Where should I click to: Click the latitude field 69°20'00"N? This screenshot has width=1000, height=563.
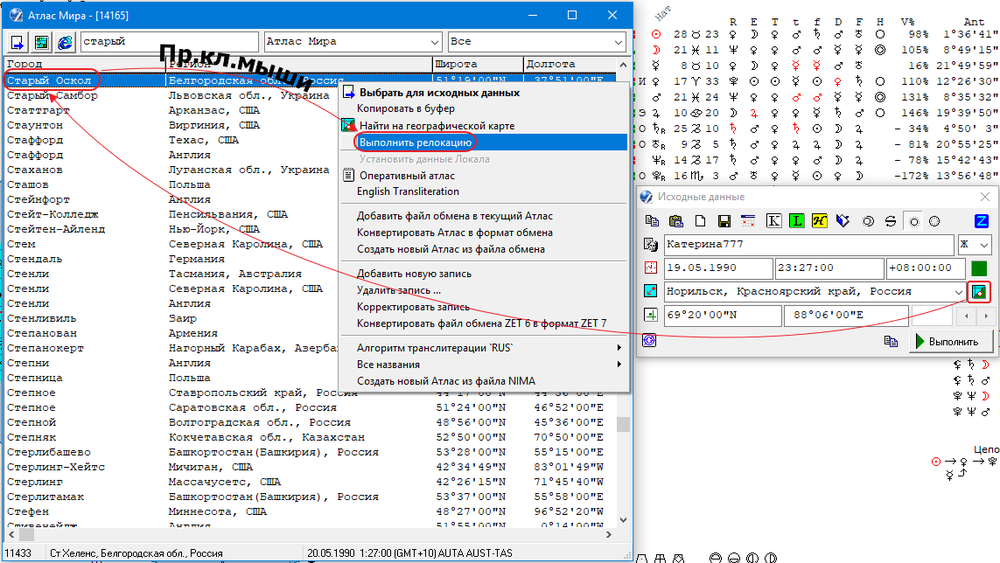click(x=723, y=315)
